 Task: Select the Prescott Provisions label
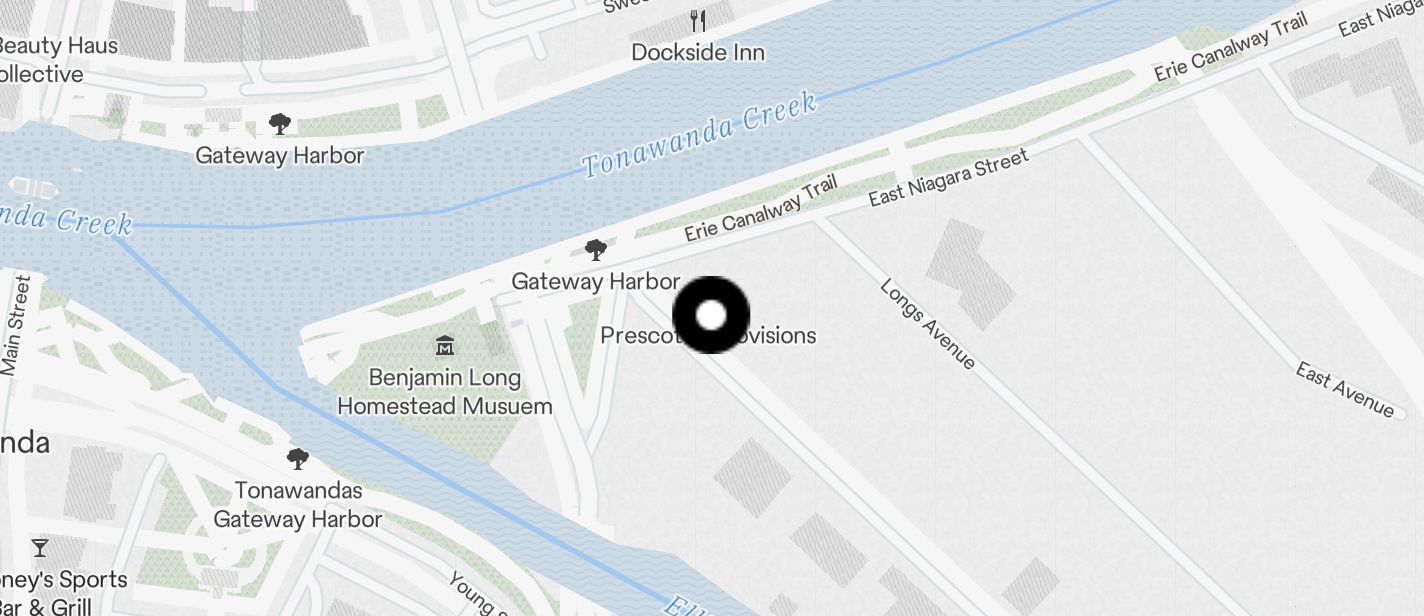click(x=708, y=335)
